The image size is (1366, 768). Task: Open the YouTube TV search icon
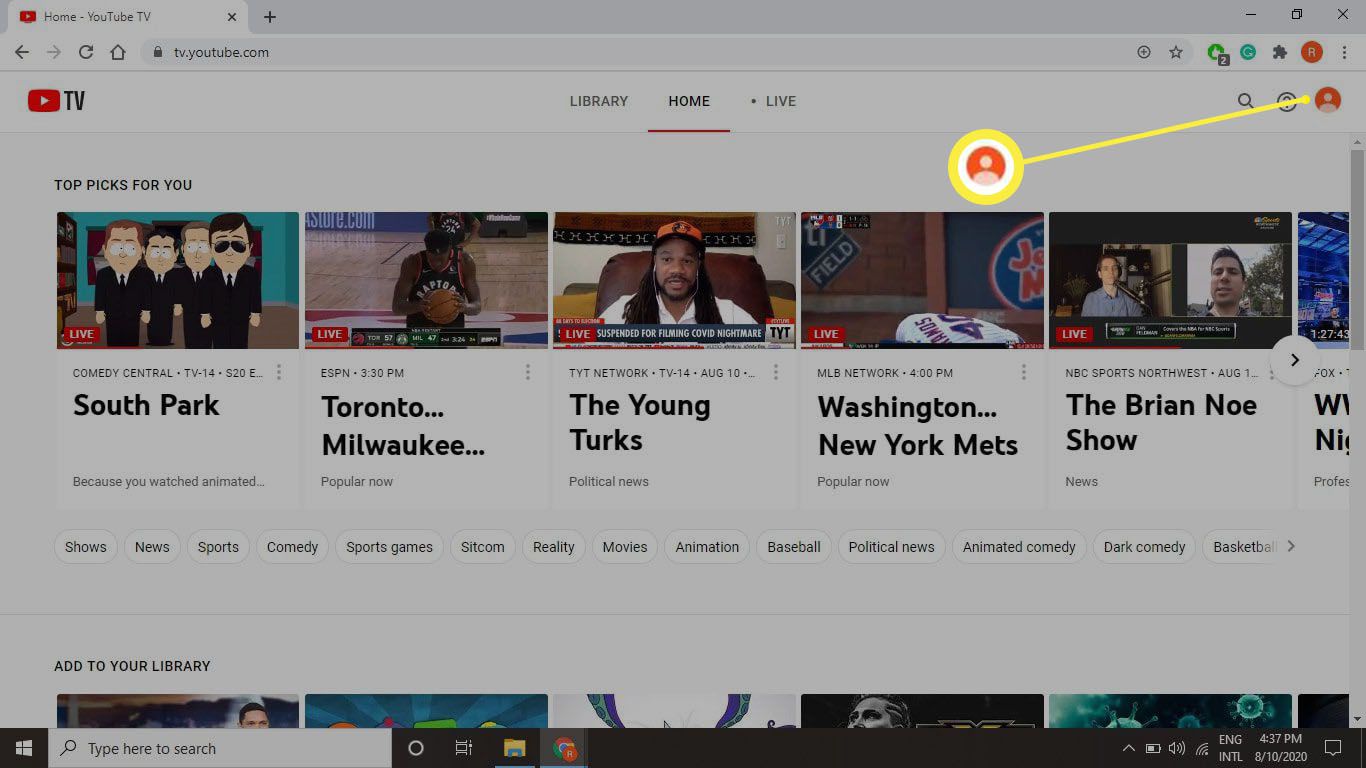pyautogui.click(x=1245, y=101)
